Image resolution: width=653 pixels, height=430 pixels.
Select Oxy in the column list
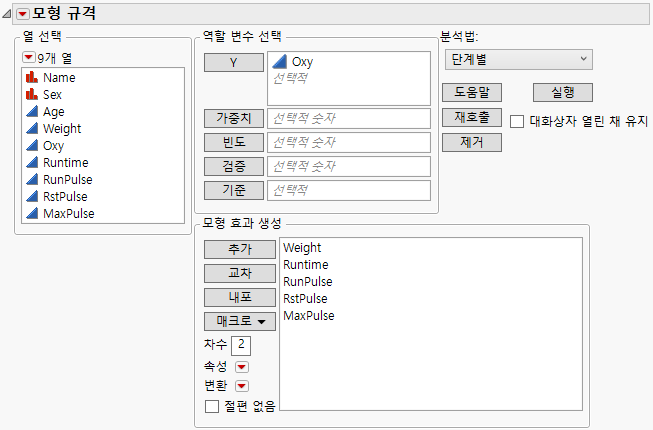pyautogui.click(x=53, y=146)
